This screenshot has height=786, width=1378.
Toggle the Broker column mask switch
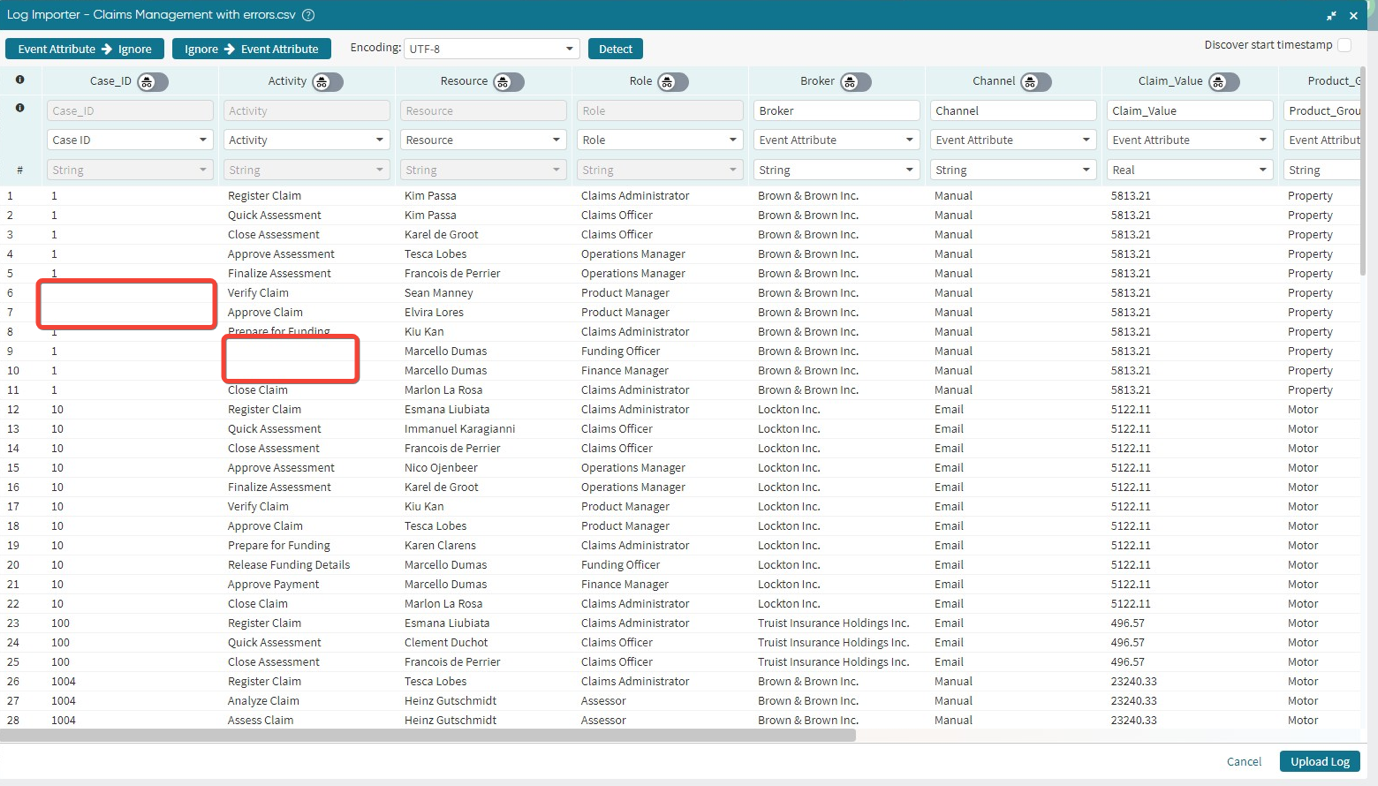[x=855, y=82]
